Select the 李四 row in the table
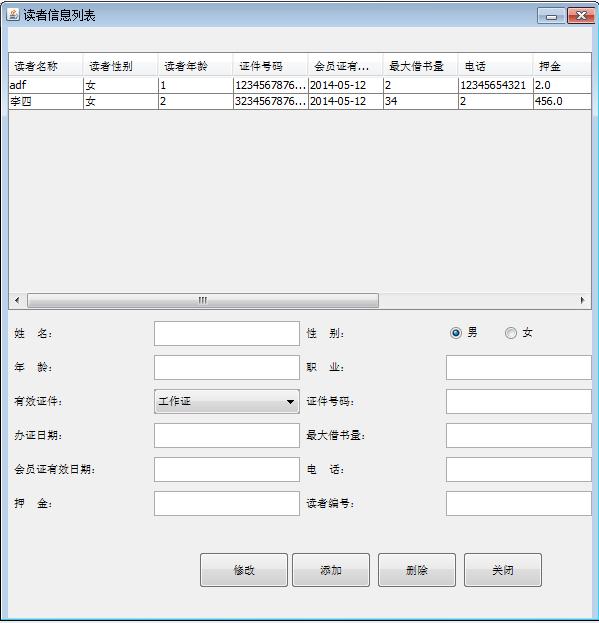 coord(300,101)
